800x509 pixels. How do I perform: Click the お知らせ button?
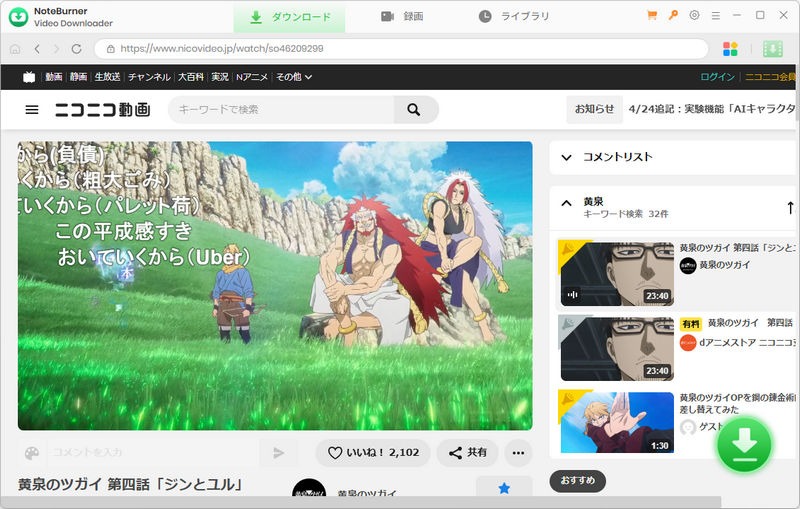[594, 109]
